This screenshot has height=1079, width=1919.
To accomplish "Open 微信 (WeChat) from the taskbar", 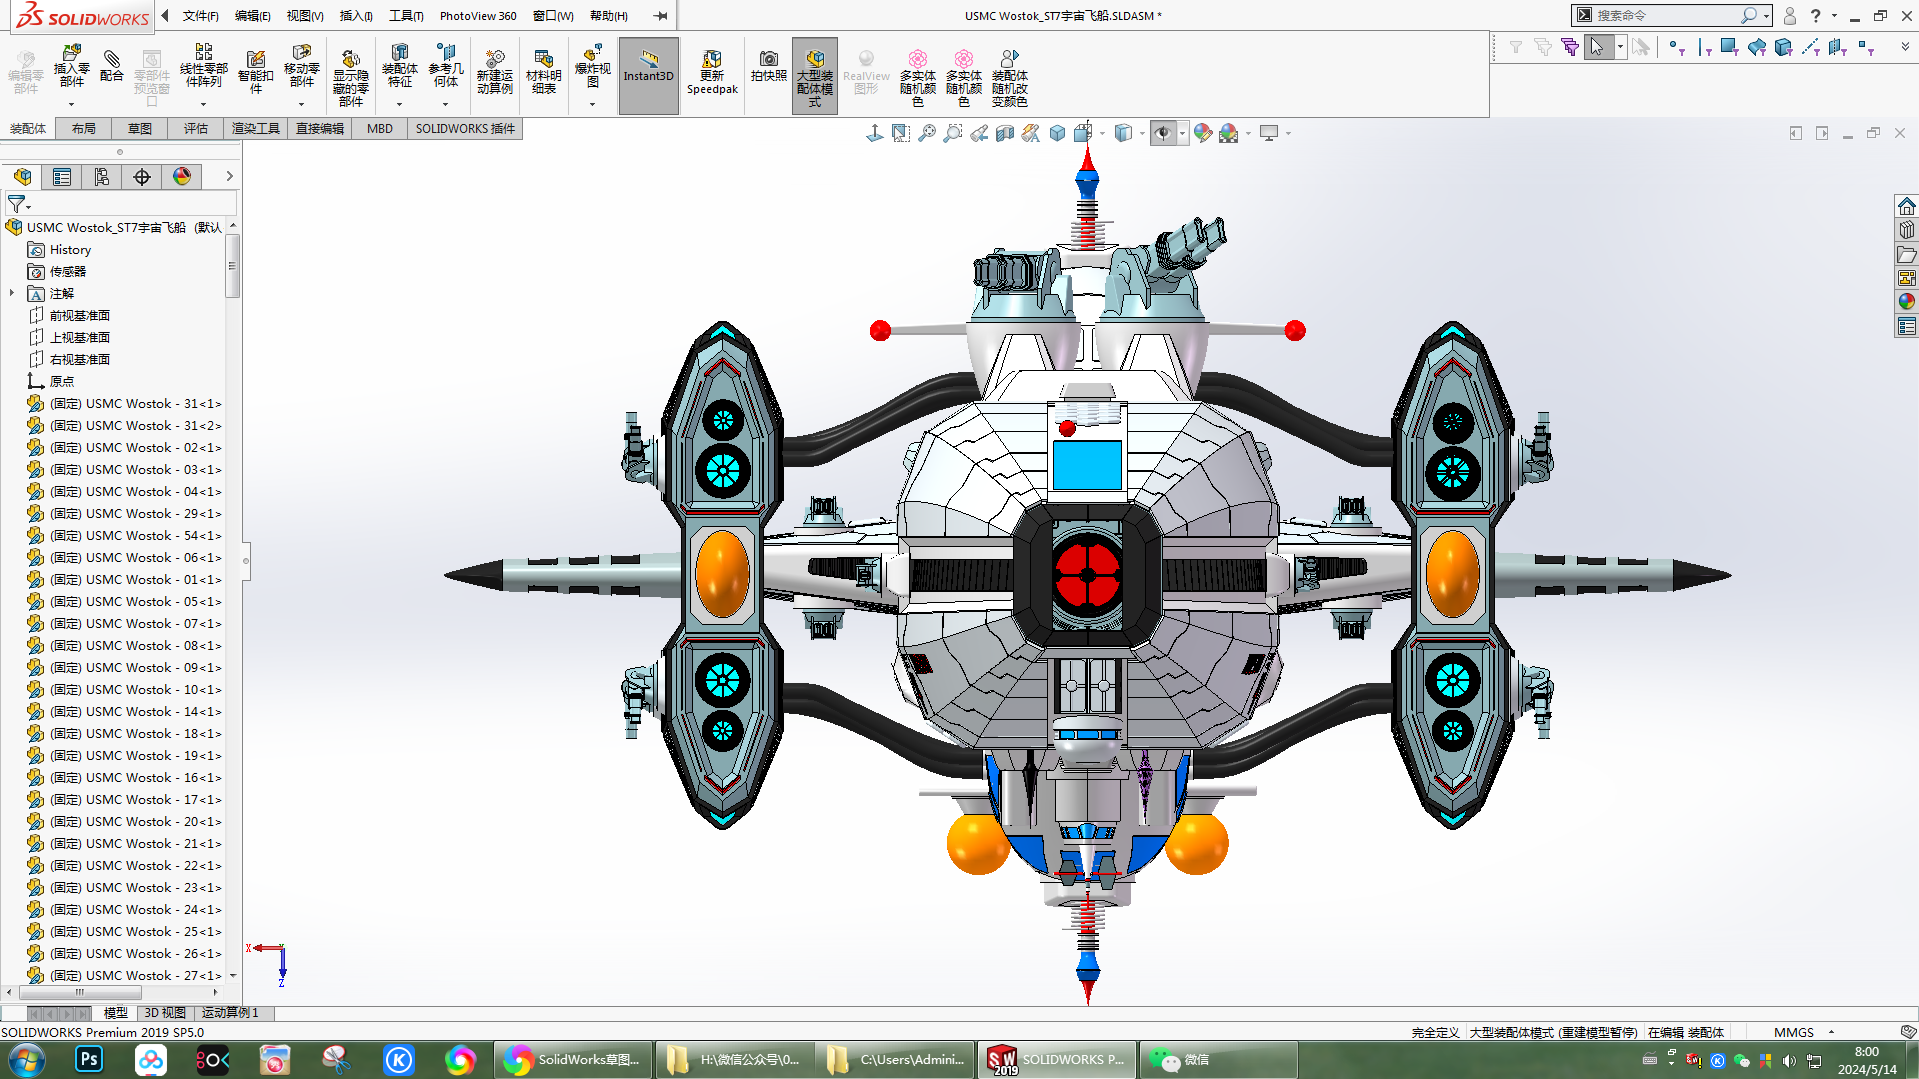I will (1218, 1059).
